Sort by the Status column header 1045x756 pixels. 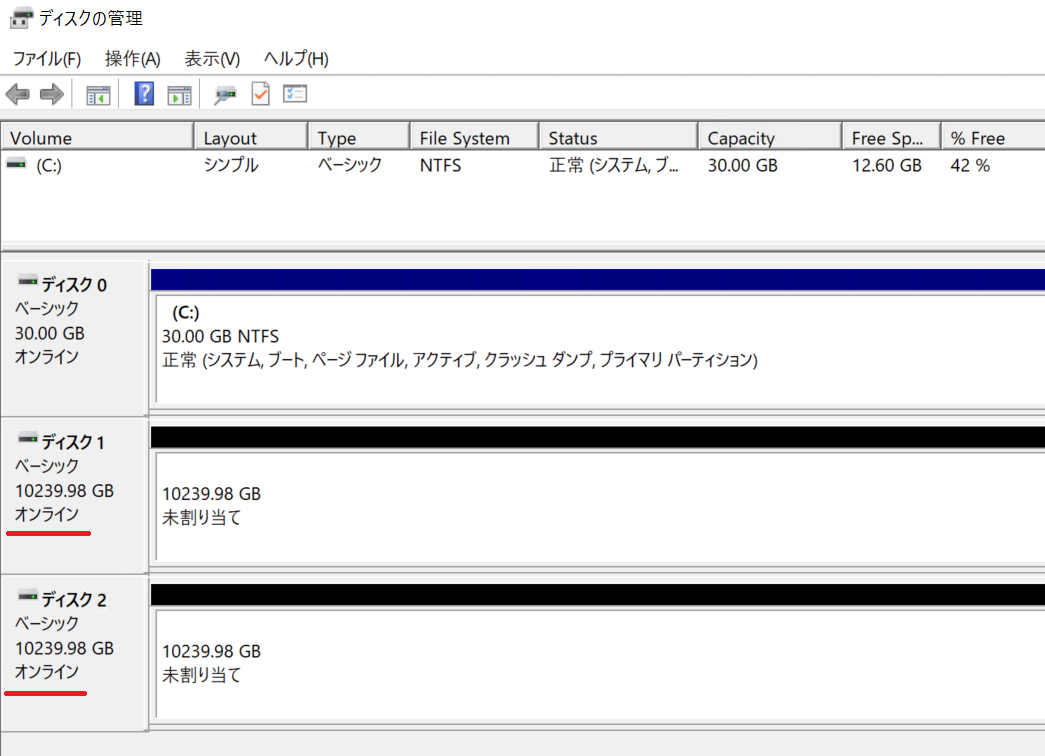pos(618,138)
